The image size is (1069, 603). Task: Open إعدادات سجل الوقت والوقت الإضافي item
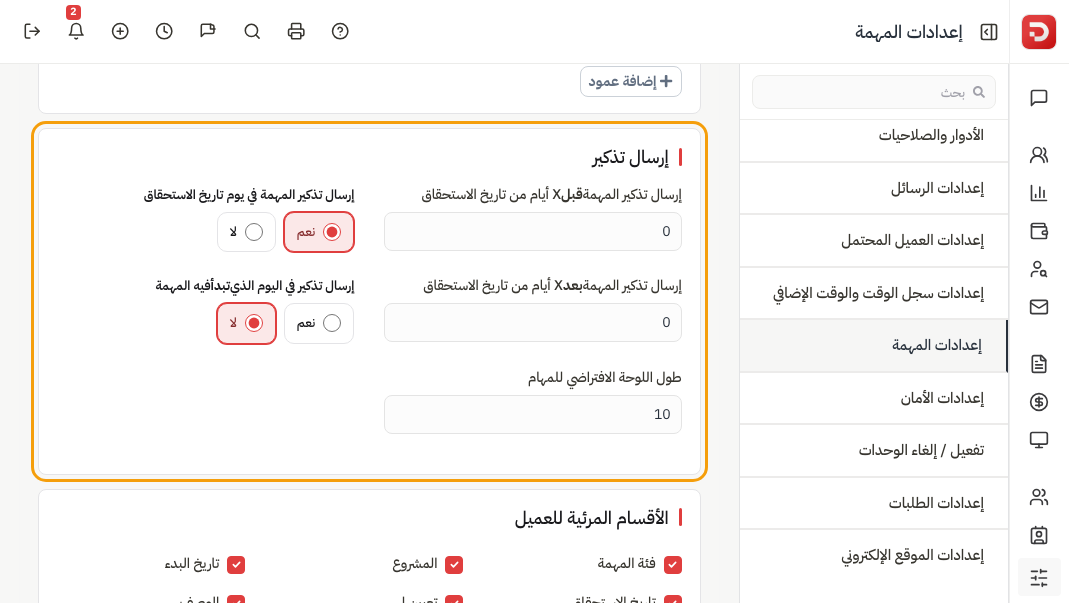(874, 293)
